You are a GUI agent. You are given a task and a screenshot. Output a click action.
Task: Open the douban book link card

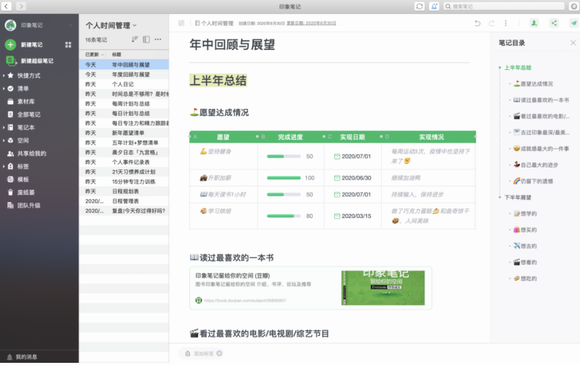point(310,288)
